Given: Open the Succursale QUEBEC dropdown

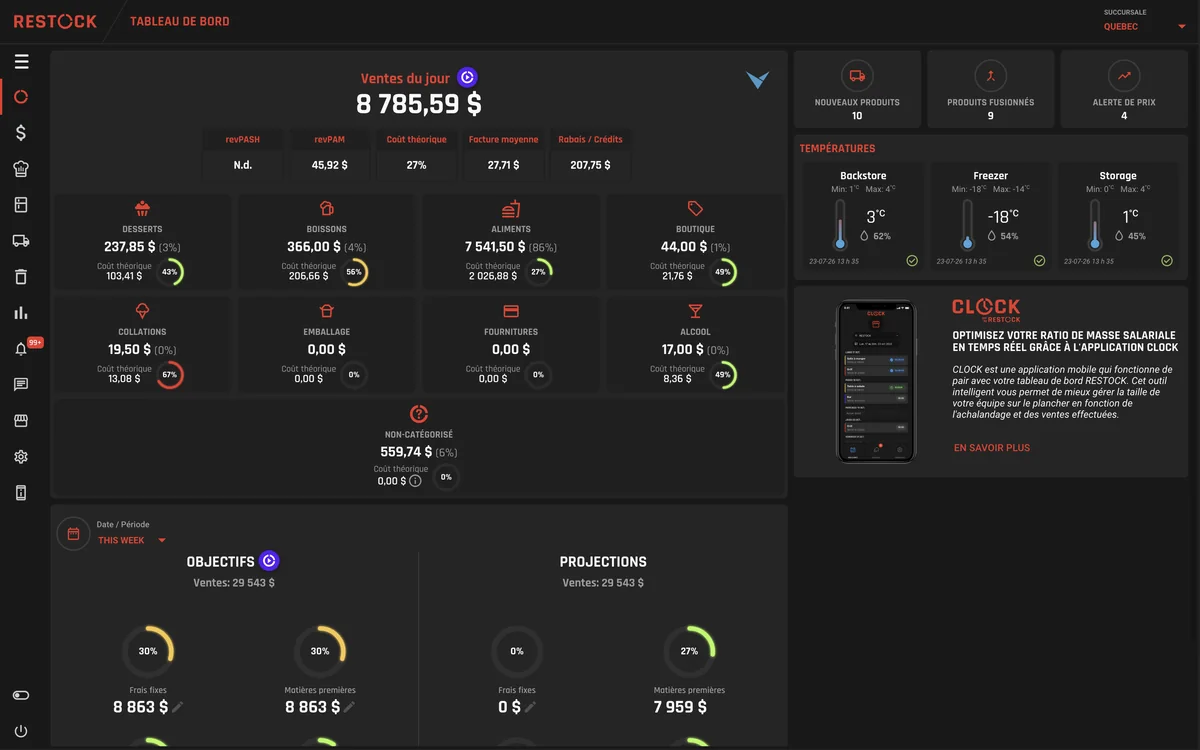Looking at the screenshot, I should click(1144, 27).
